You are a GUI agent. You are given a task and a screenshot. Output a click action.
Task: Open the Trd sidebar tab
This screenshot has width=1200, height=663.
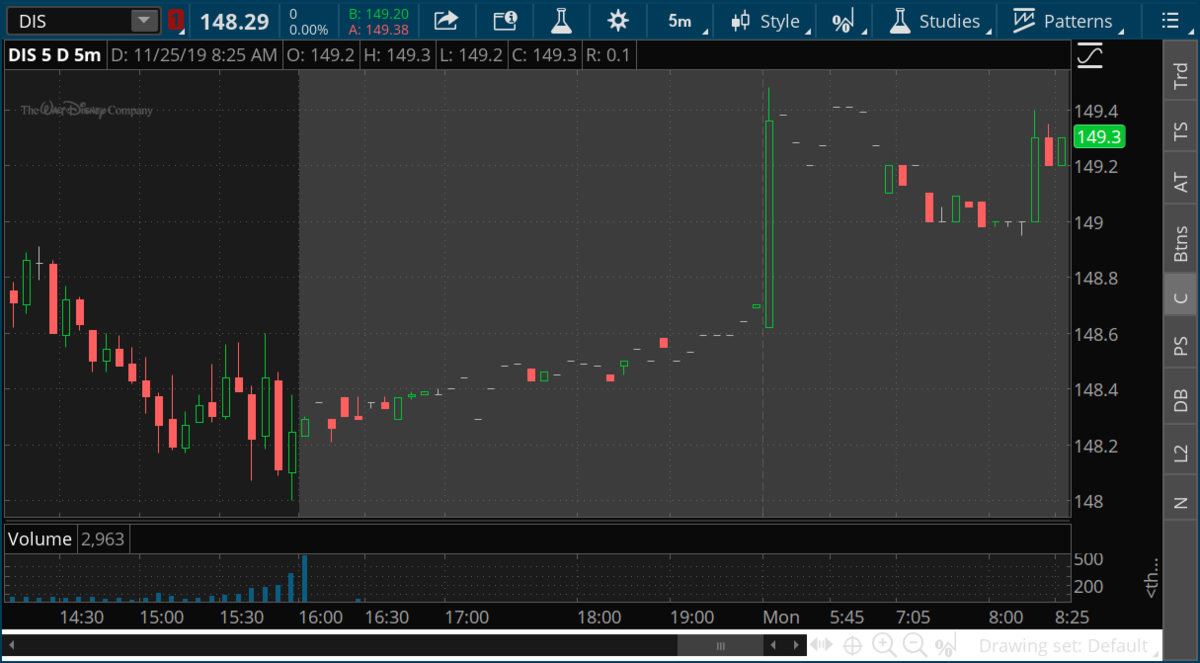pyautogui.click(x=1181, y=78)
